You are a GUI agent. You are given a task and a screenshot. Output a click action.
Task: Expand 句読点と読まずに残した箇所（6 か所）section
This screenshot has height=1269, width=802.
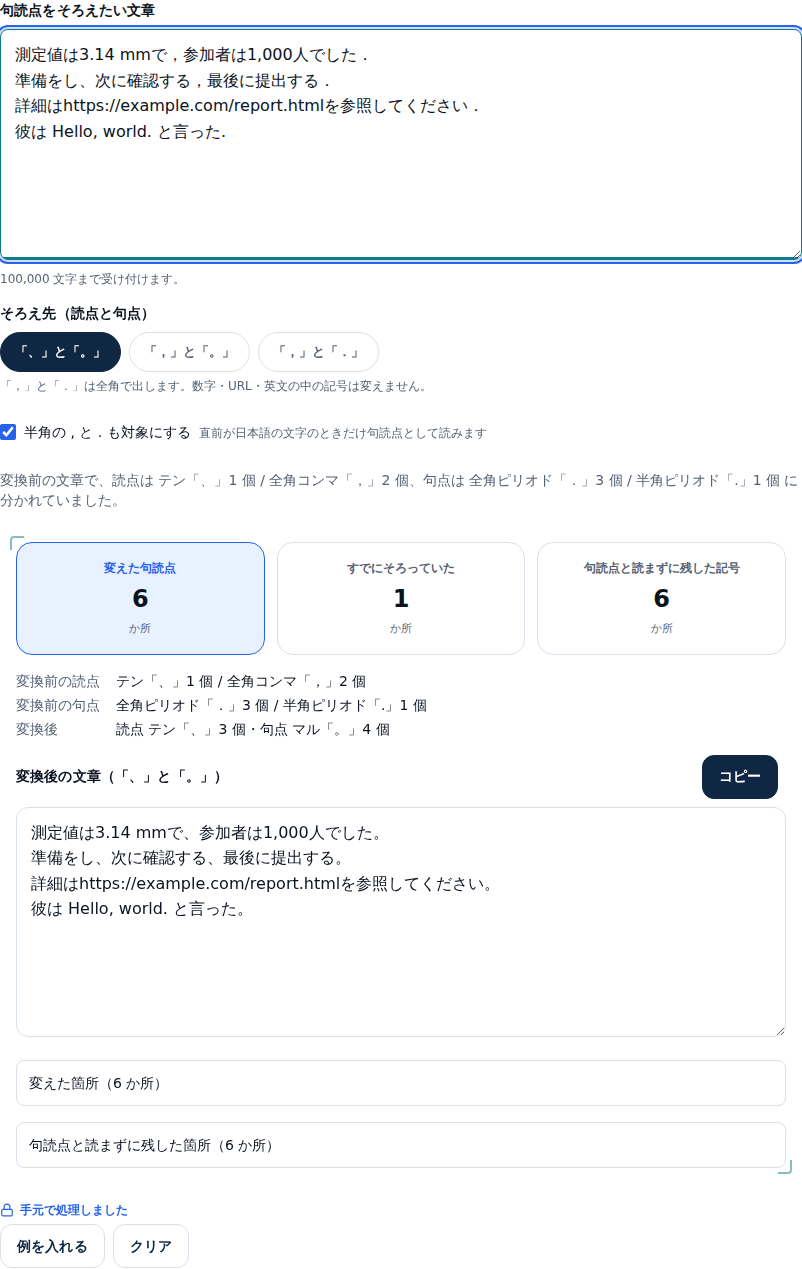click(401, 1145)
